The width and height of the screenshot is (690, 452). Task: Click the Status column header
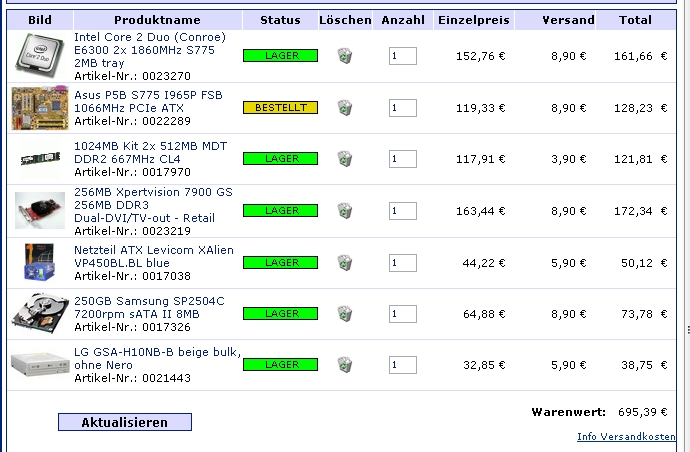(x=280, y=20)
